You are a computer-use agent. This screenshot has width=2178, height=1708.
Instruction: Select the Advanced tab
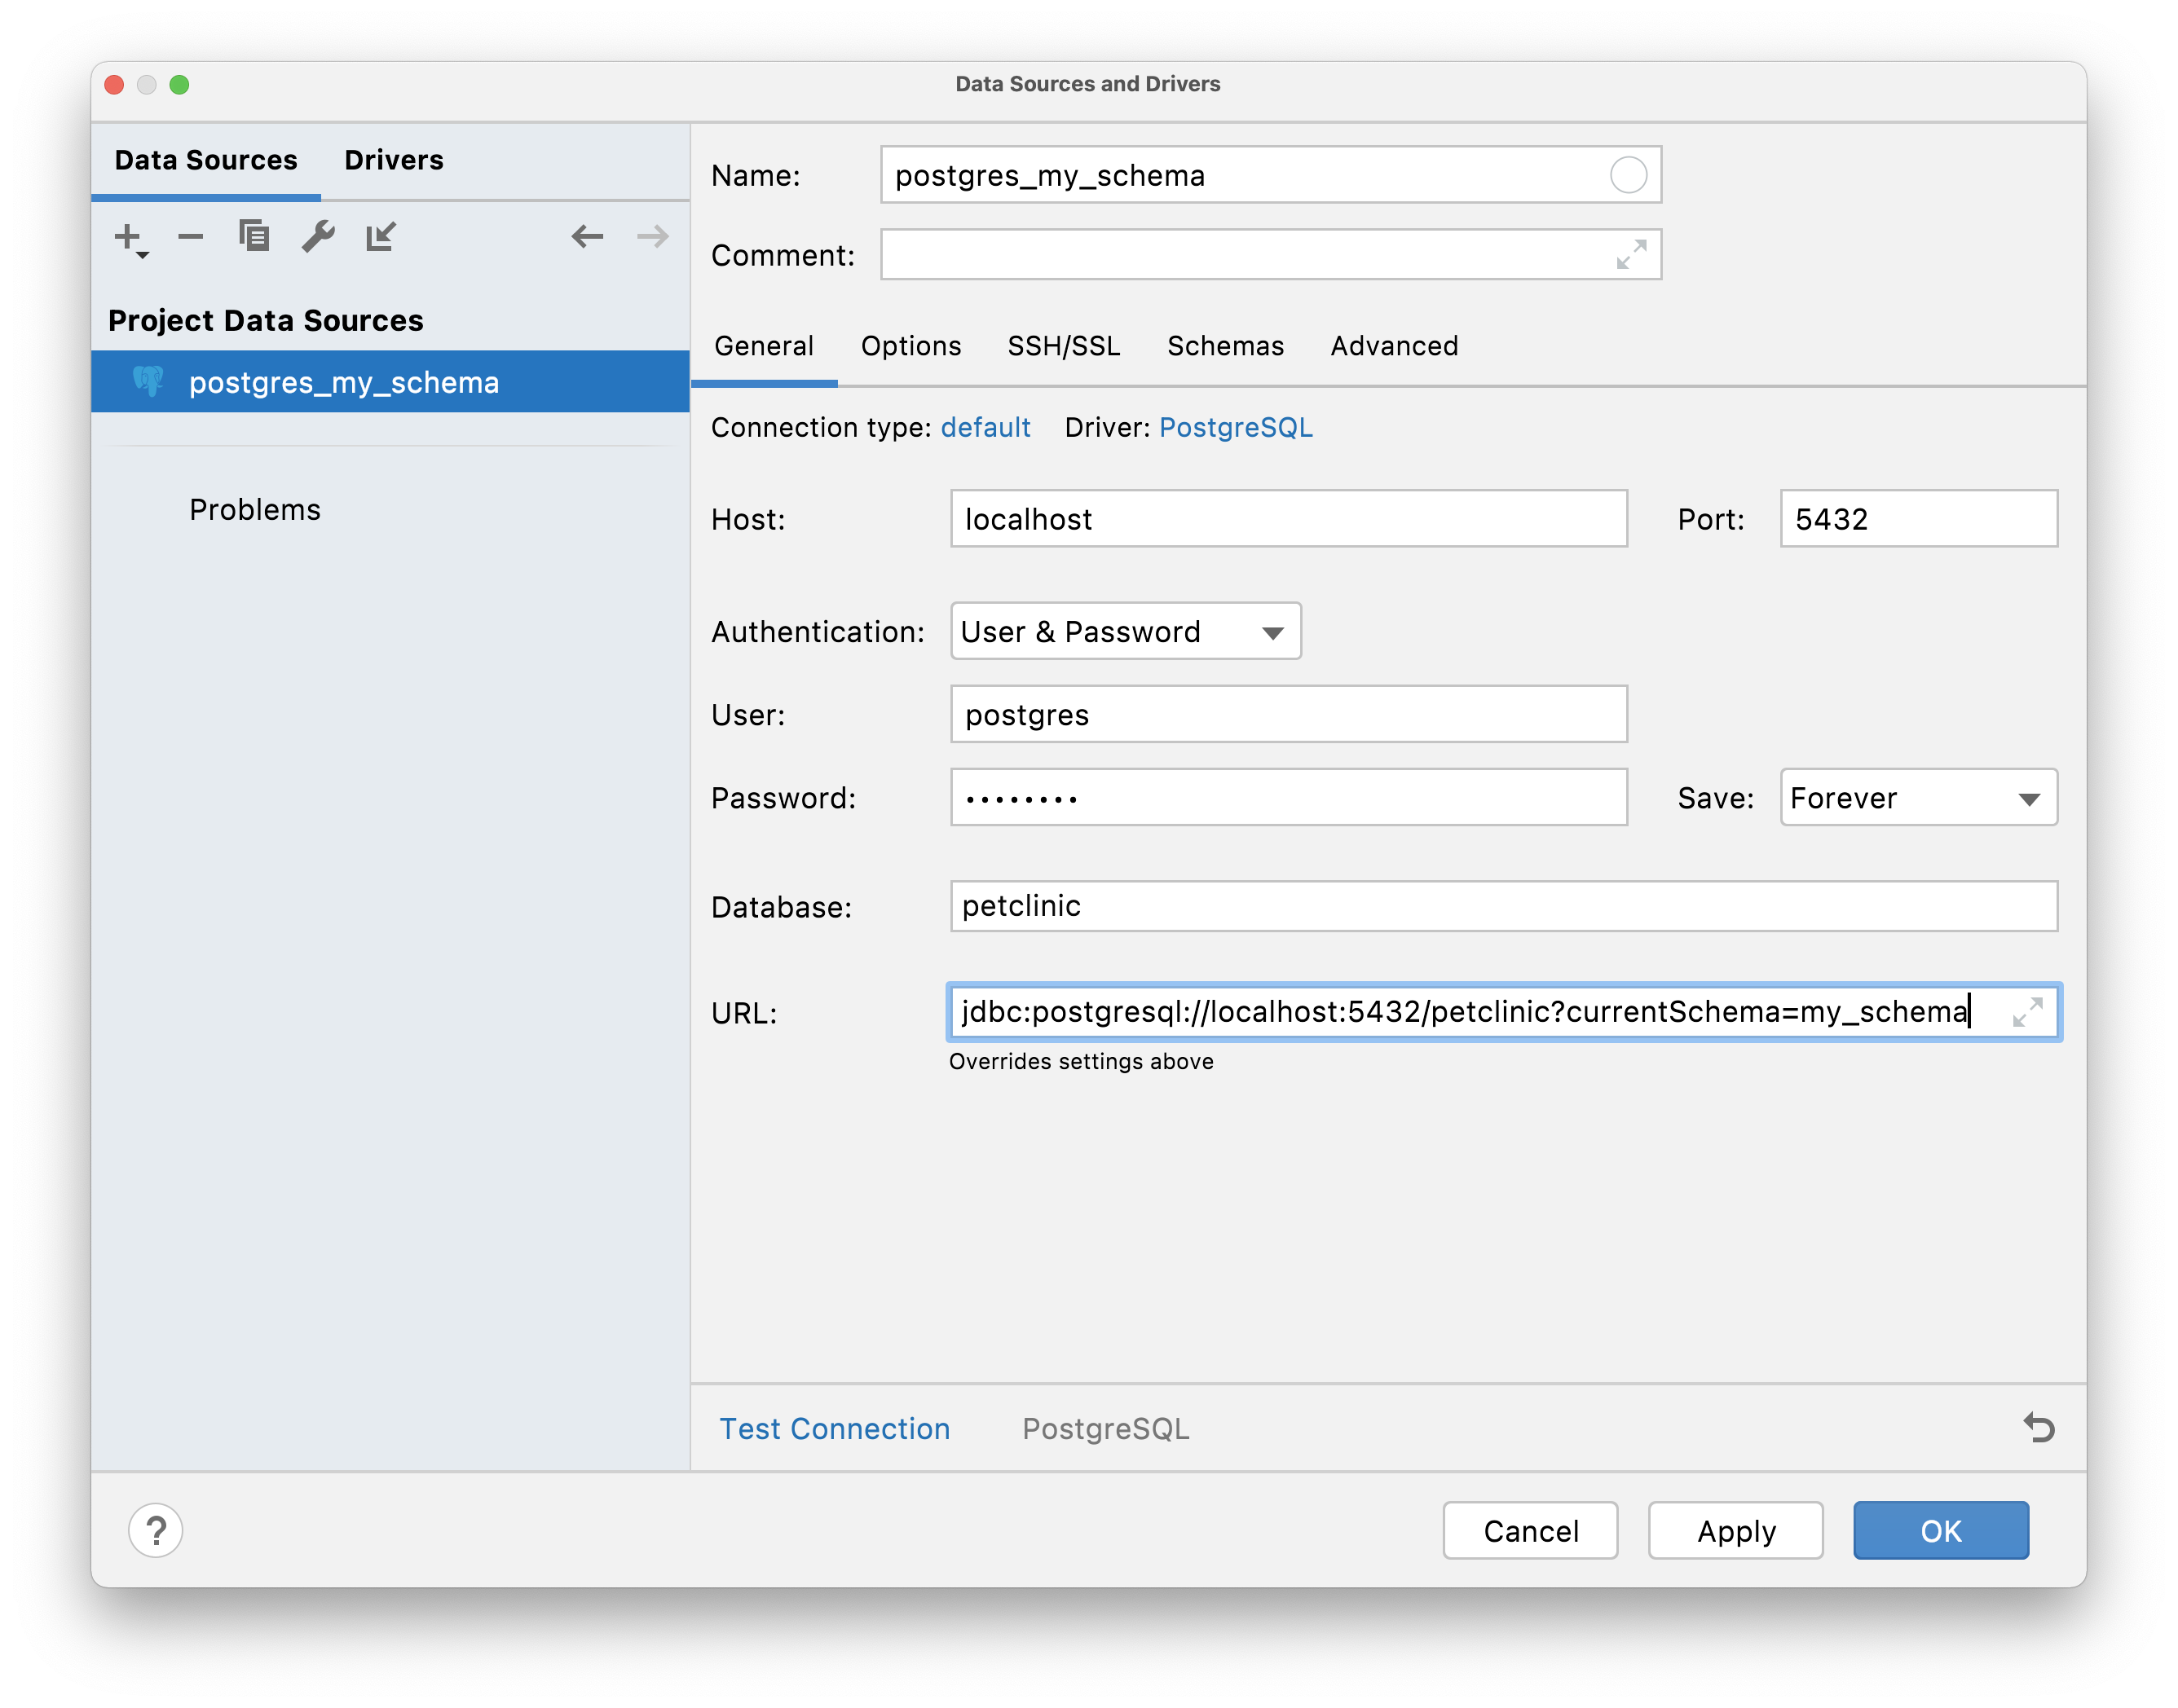(x=1395, y=345)
